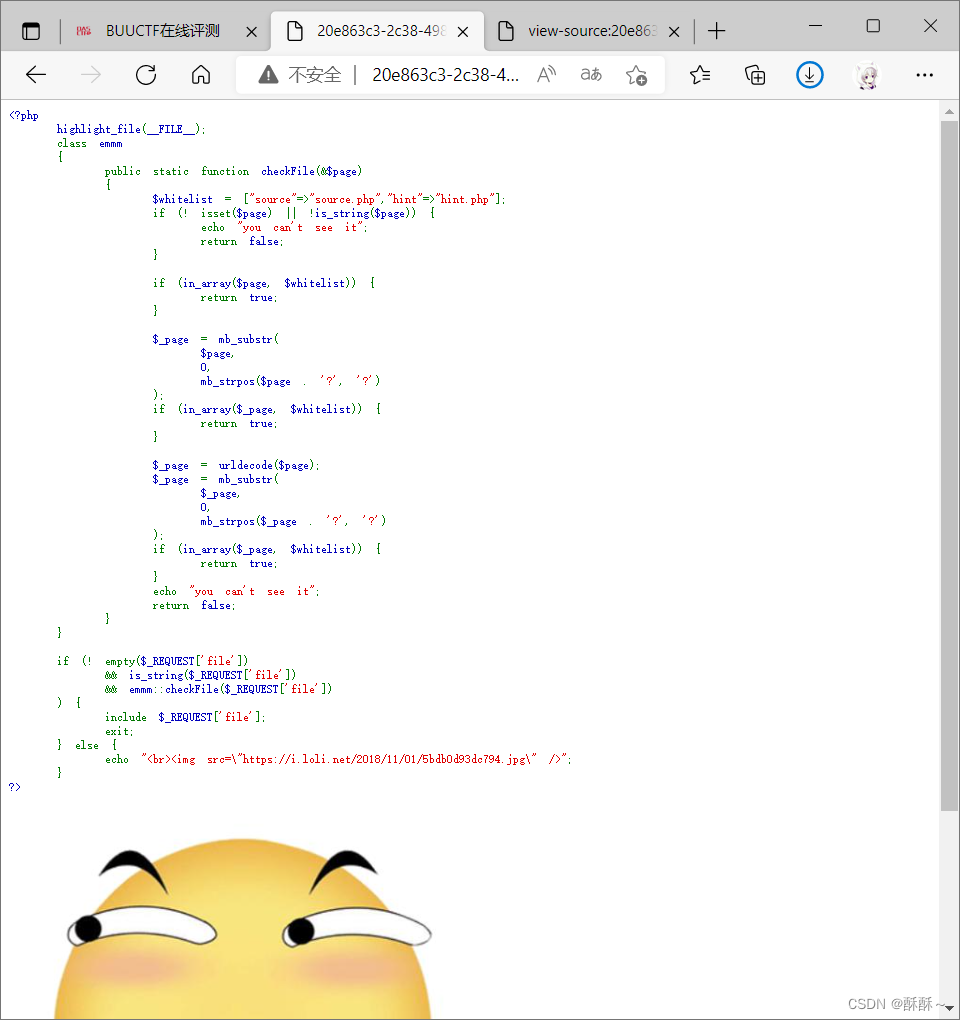Screen dimensions: 960x1020
Task: Open the Collections panel
Action: click(x=754, y=75)
